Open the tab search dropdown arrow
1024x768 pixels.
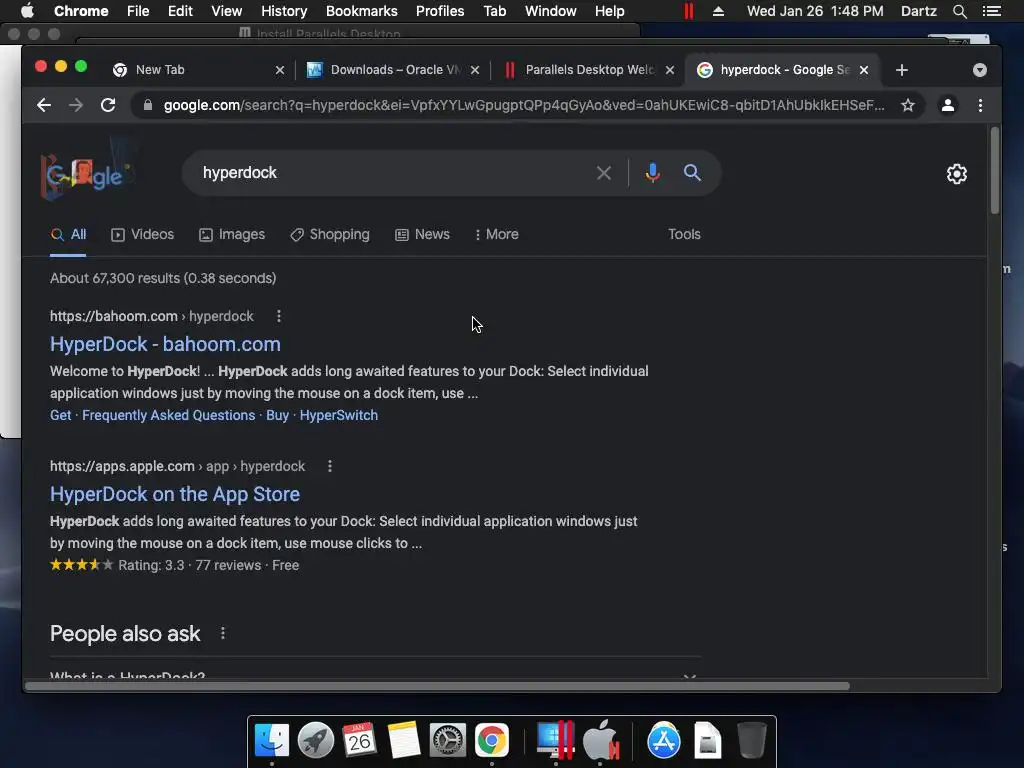click(x=980, y=70)
